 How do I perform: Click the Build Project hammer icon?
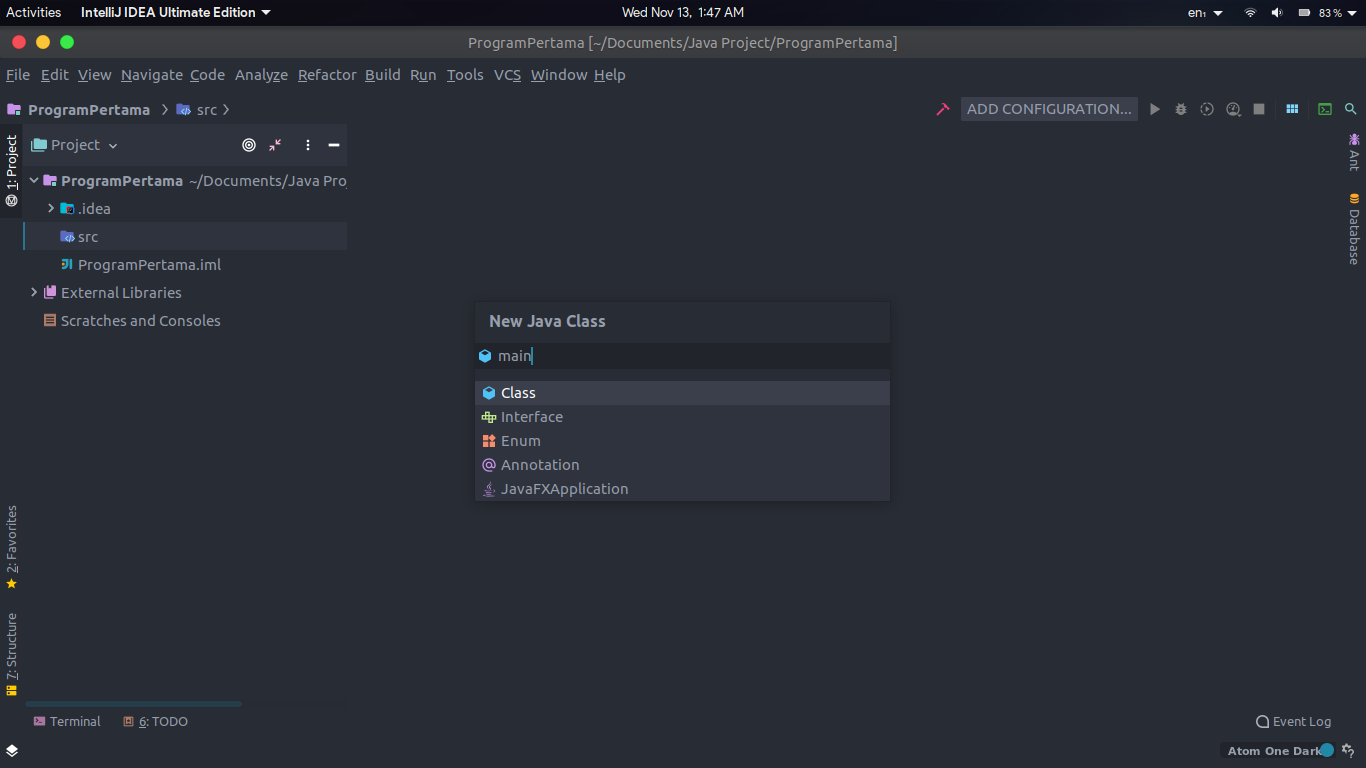(x=942, y=109)
